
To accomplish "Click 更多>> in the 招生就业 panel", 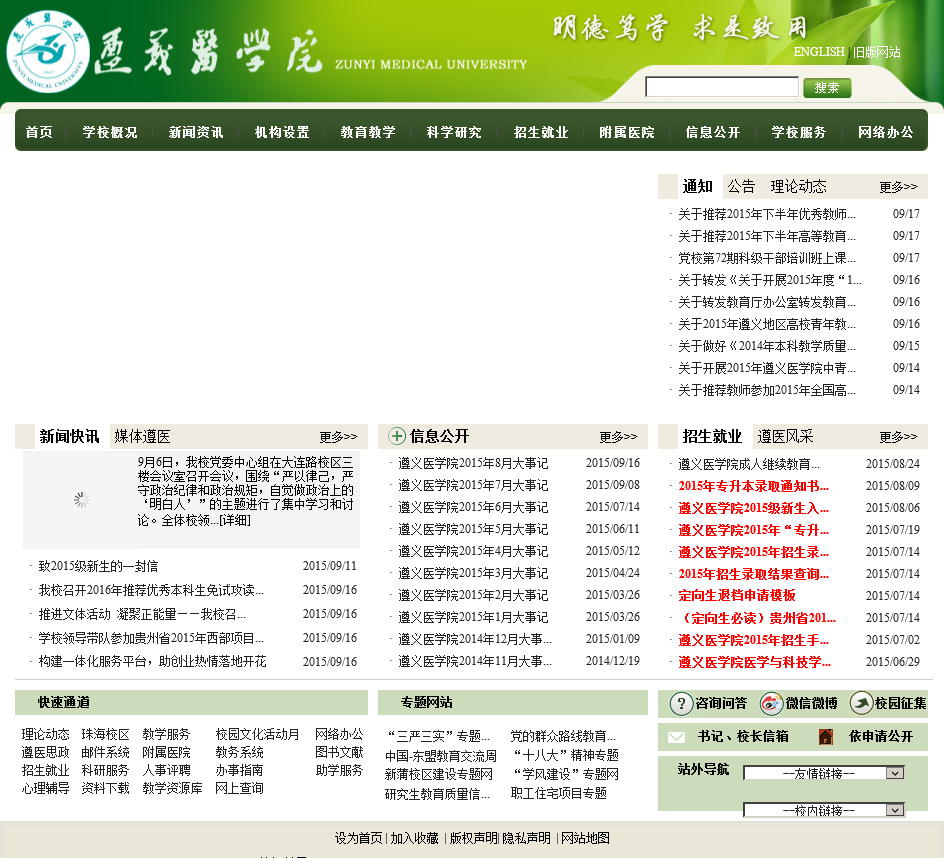I will [x=898, y=437].
